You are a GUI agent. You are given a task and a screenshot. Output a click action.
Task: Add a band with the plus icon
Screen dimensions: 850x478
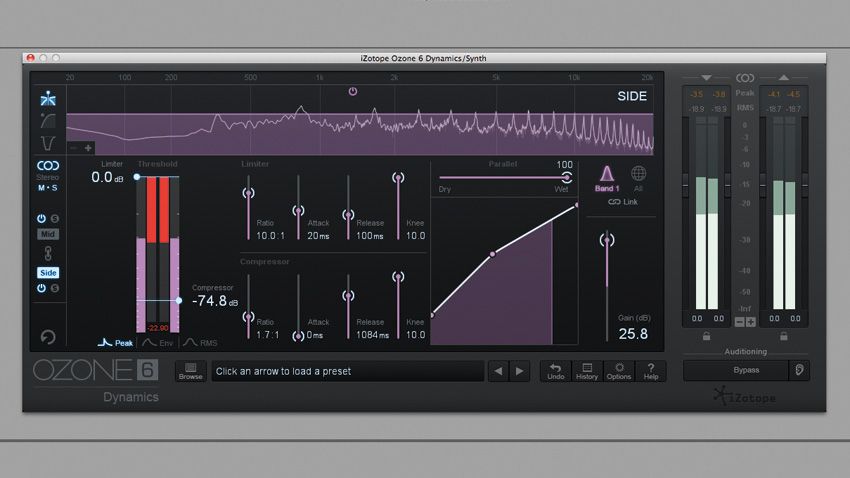[x=88, y=147]
